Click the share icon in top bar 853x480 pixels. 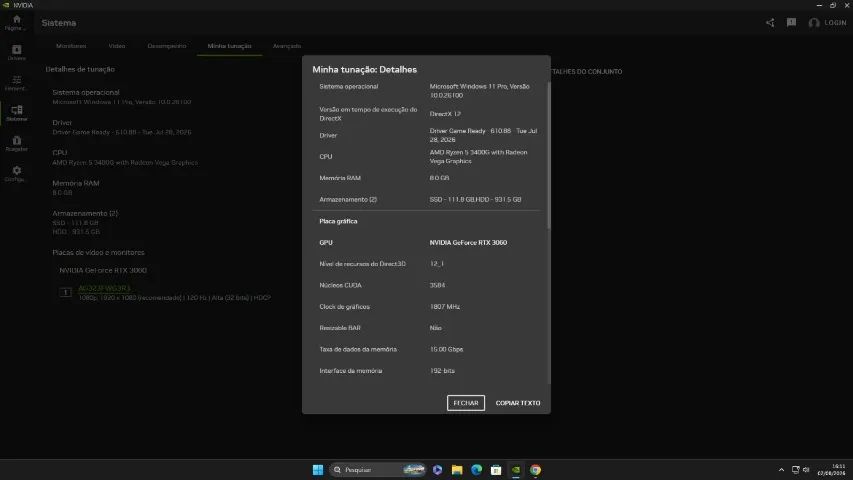point(770,22)
